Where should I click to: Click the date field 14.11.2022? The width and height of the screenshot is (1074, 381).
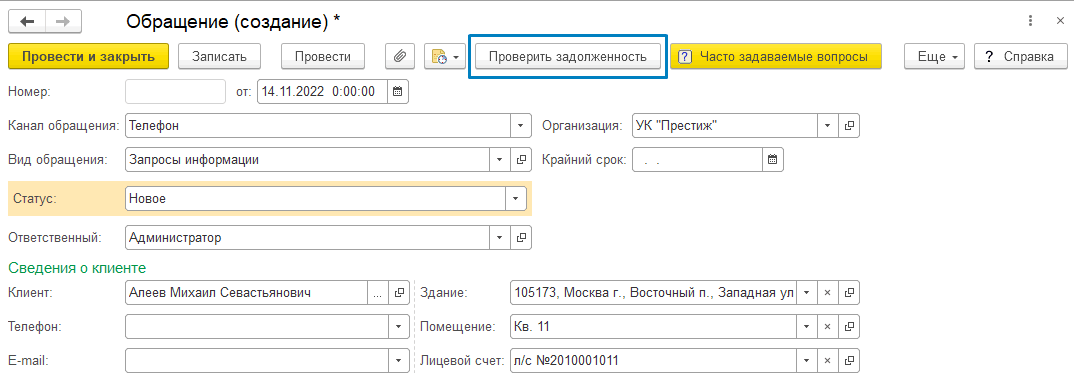coord(323,92)
